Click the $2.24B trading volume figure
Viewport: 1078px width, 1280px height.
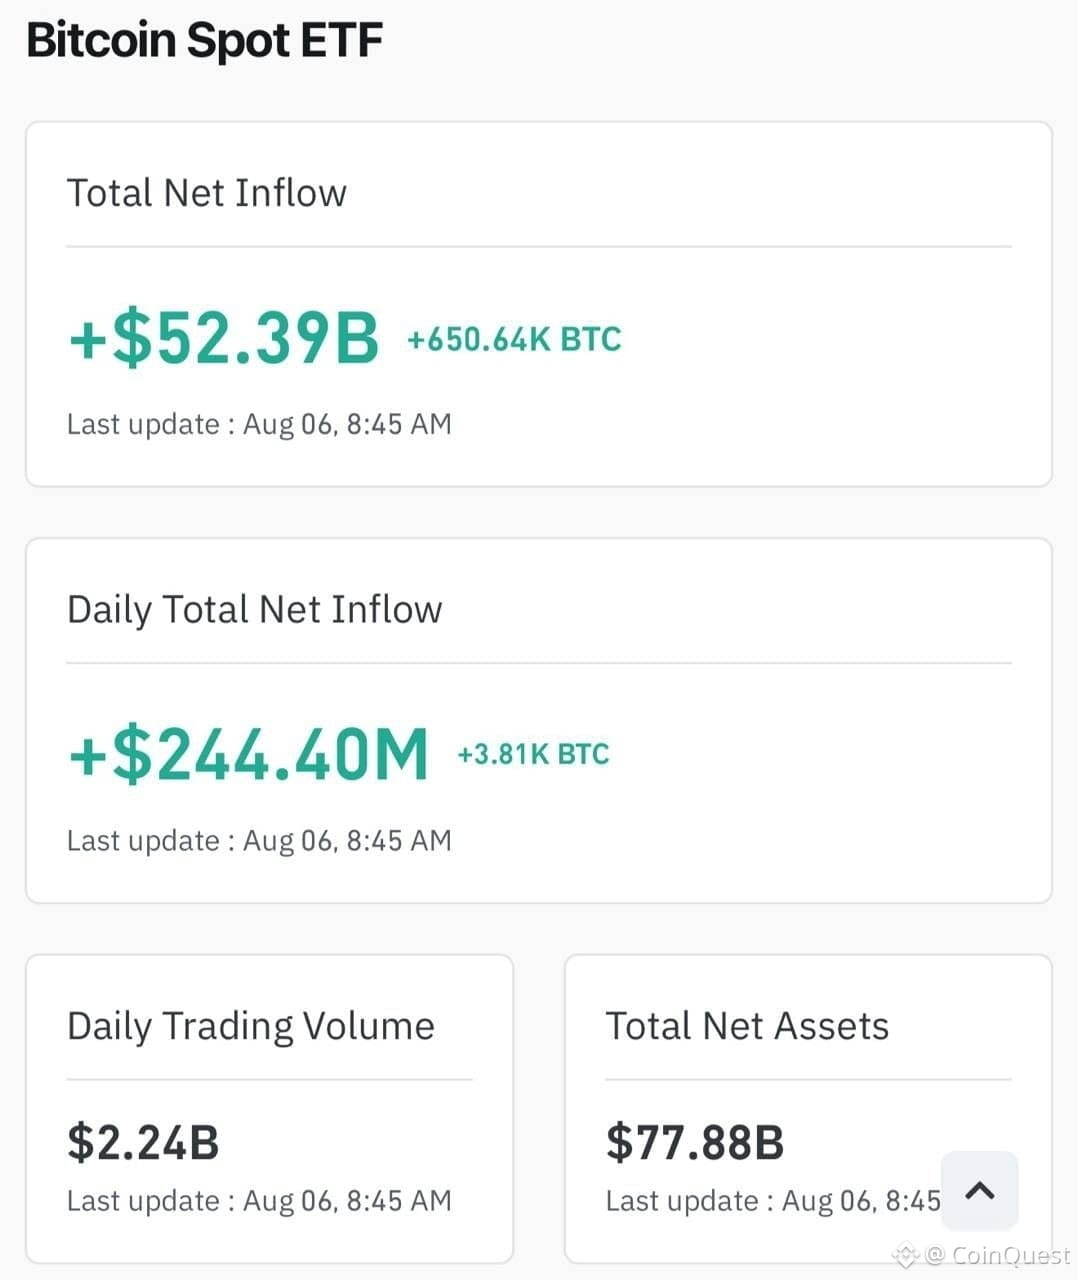coord(143,1142)
